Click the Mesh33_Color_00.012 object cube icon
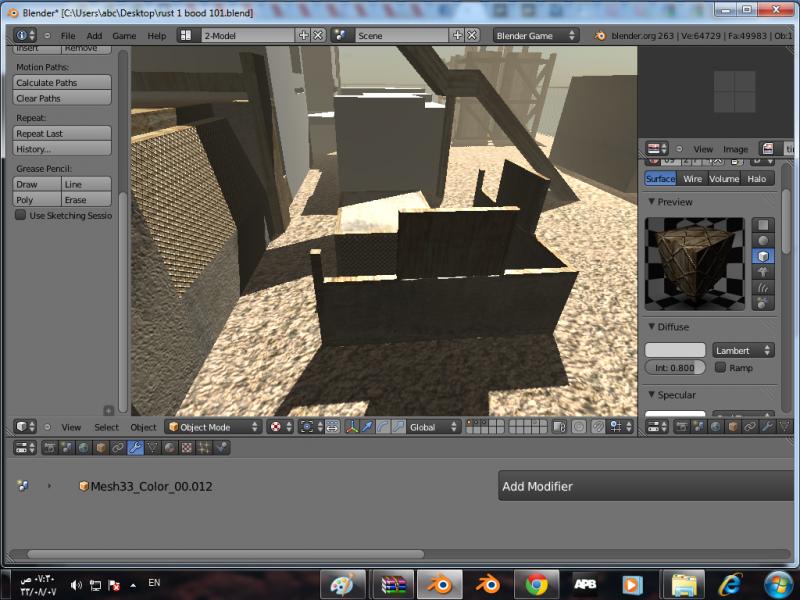This screenshot has width=800, height=600. coord(84,487)
